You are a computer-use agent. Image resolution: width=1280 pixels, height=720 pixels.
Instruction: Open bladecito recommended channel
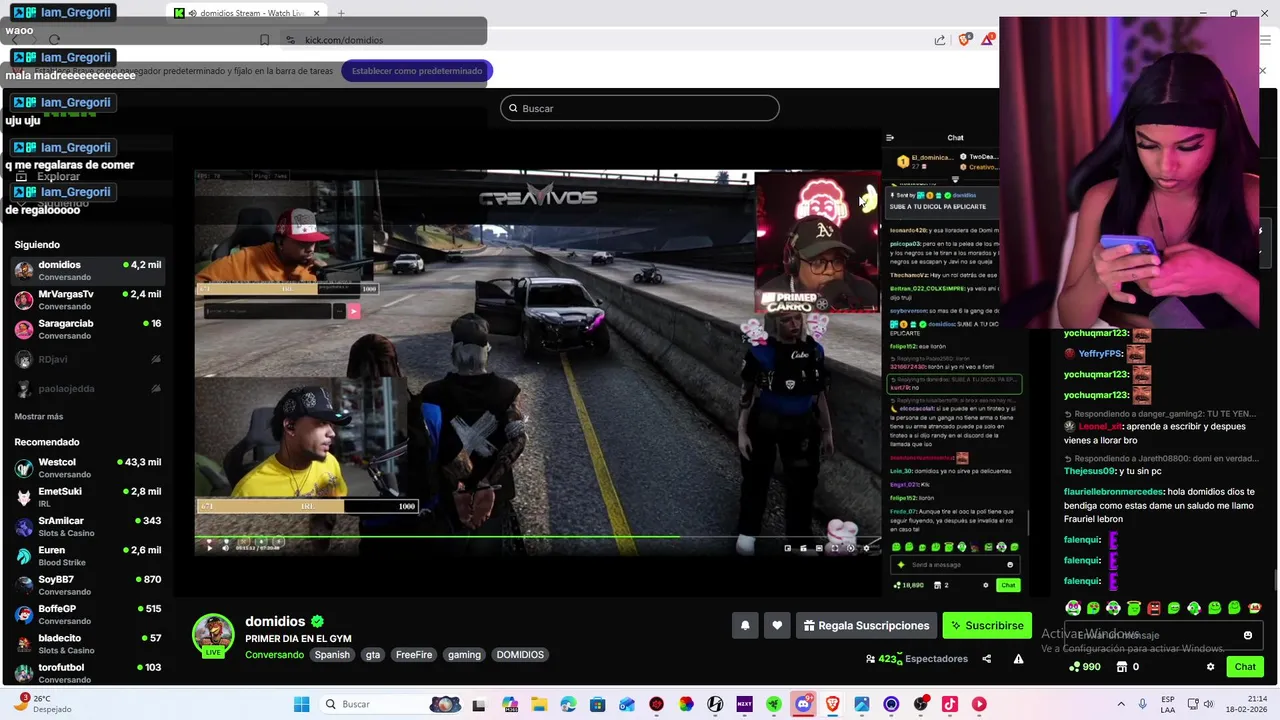87,643
